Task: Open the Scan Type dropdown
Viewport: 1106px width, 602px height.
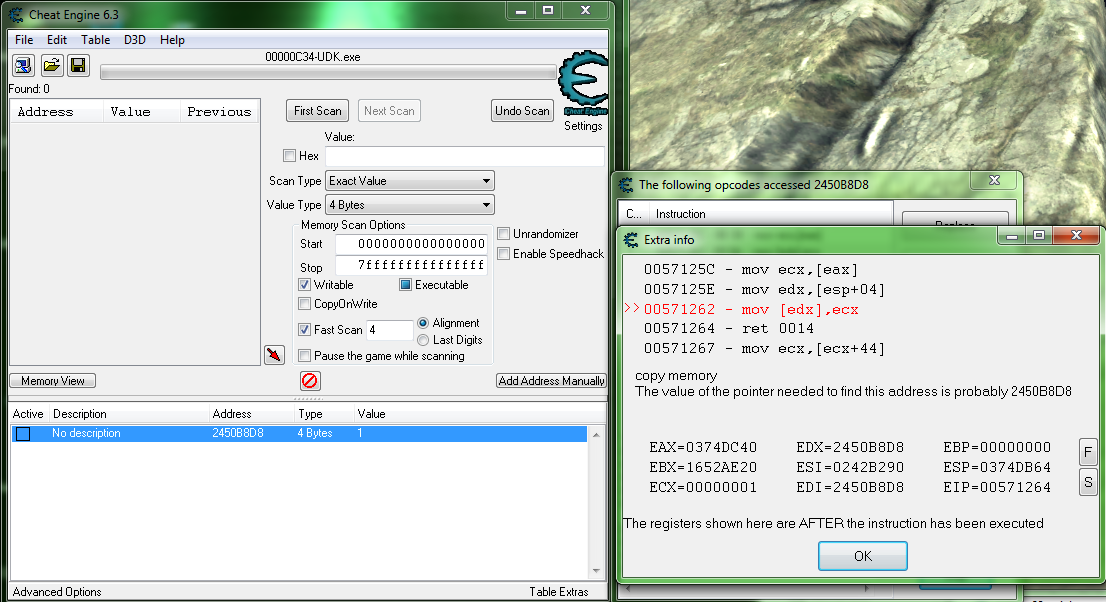Action: coord(410,181)
